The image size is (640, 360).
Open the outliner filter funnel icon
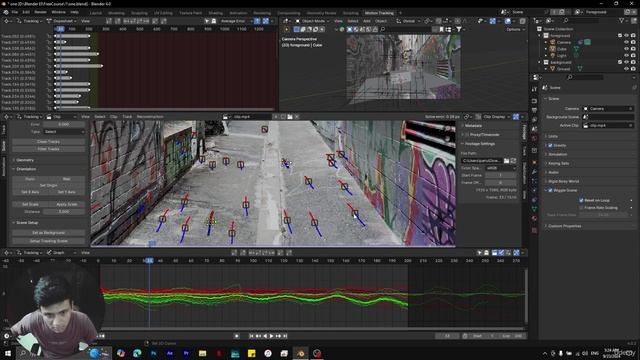(622, 20)
